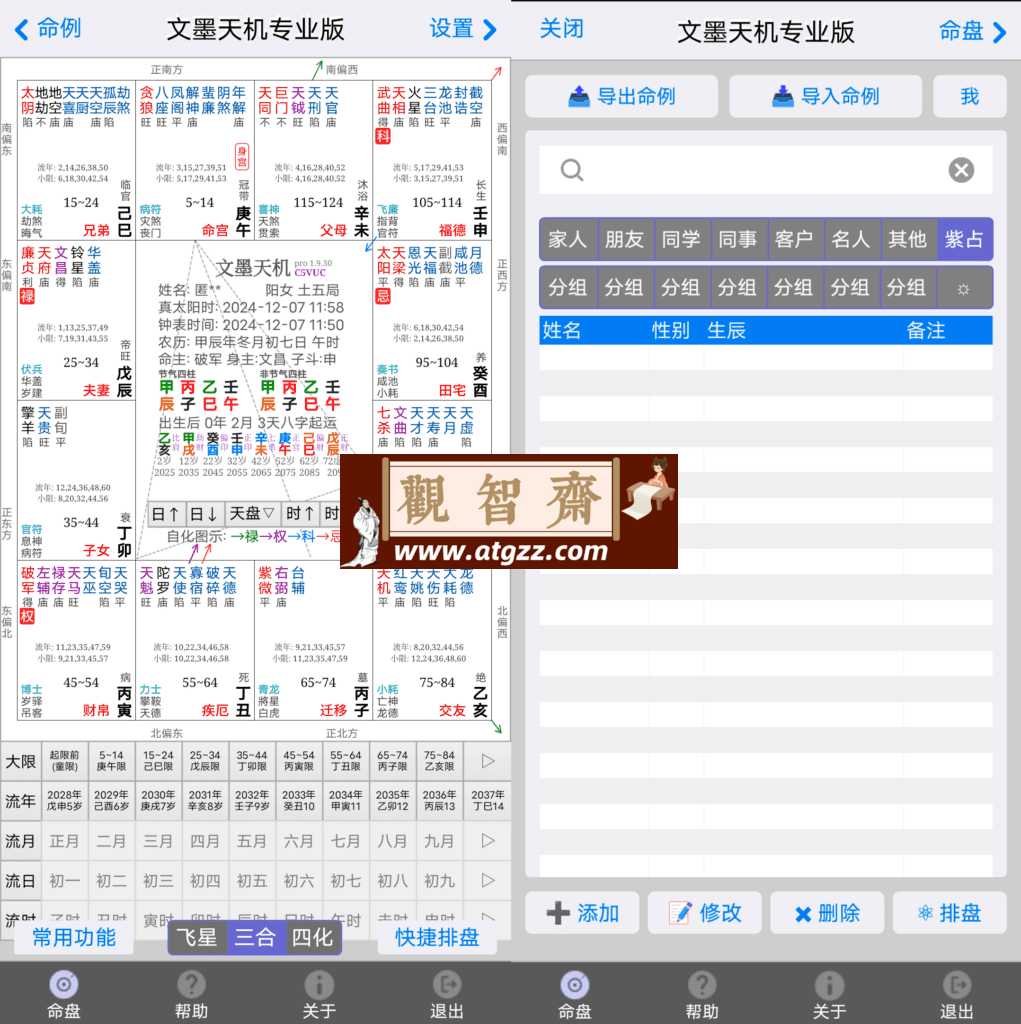Expand 流月 row with right arrow
Viewport: 1021px width, 1024px height.
click(487, 840)
